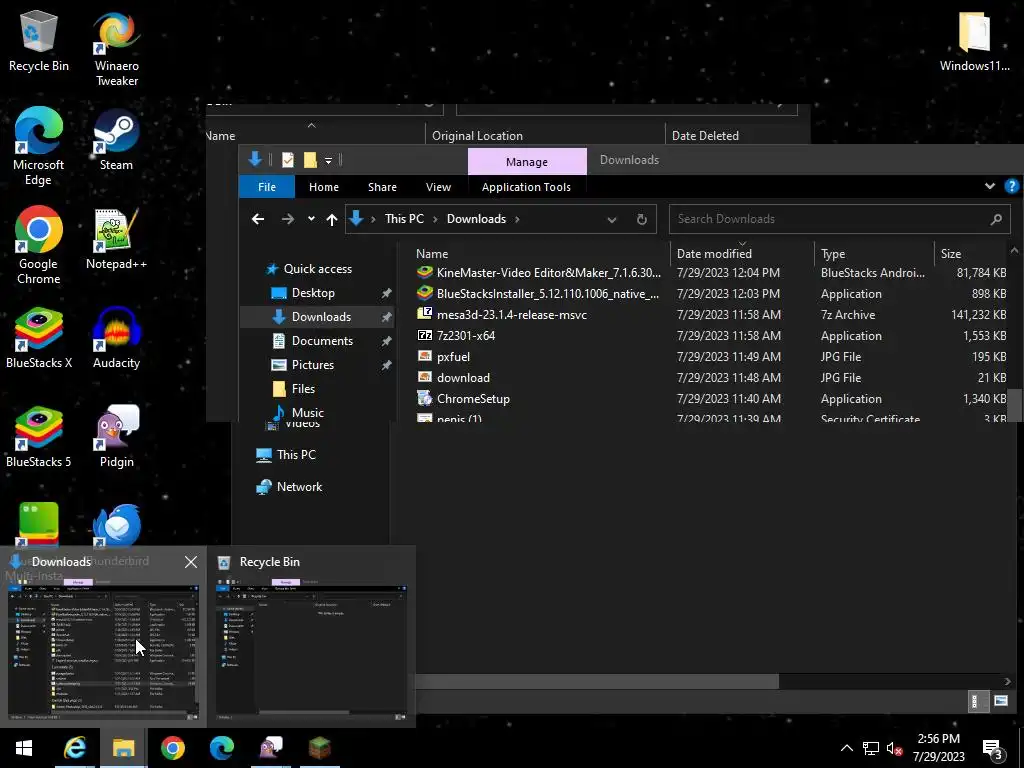Screen dimensions: 1024x768
Task: Open the Customize Quick Access Toolbar dropdown
Action: 328,160
